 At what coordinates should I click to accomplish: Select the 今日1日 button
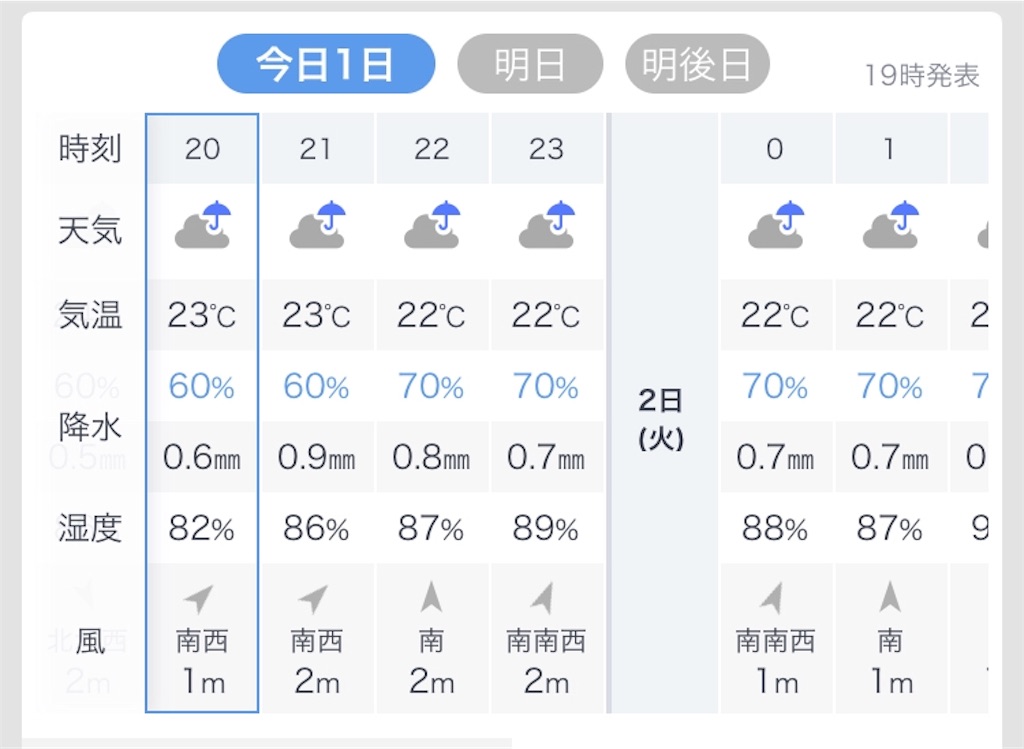327,63
